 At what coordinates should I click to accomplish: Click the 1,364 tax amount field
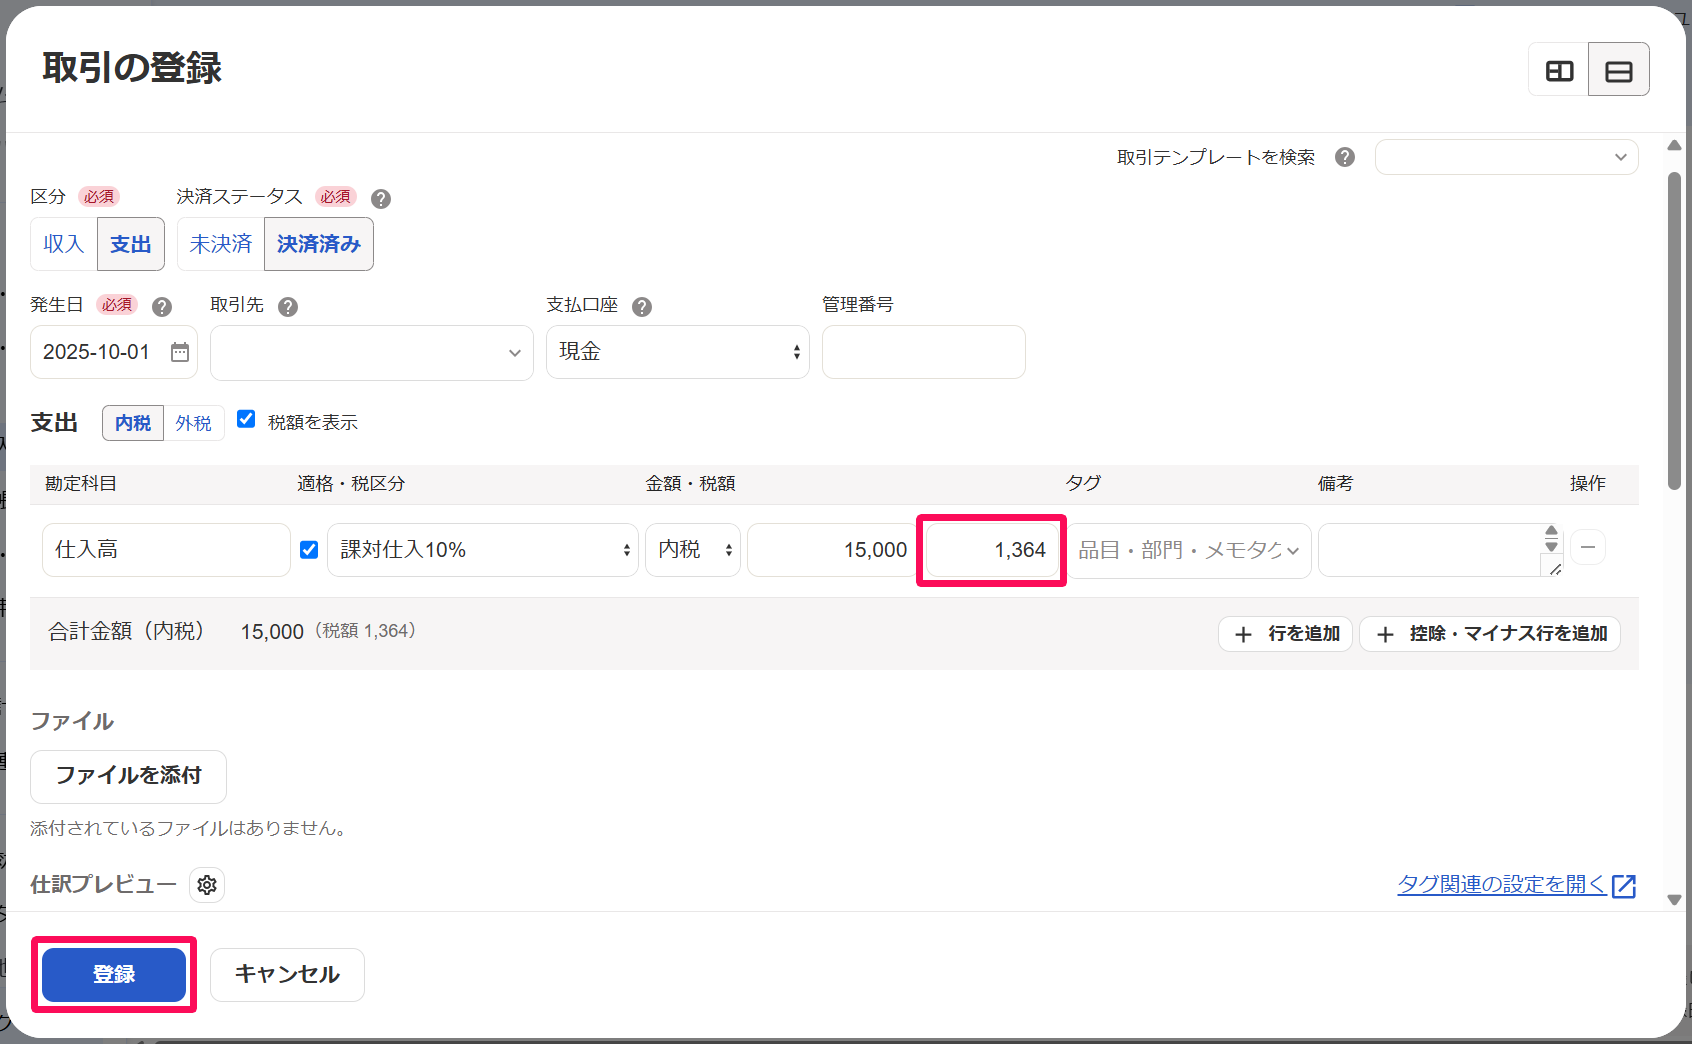tap(992, 550)
